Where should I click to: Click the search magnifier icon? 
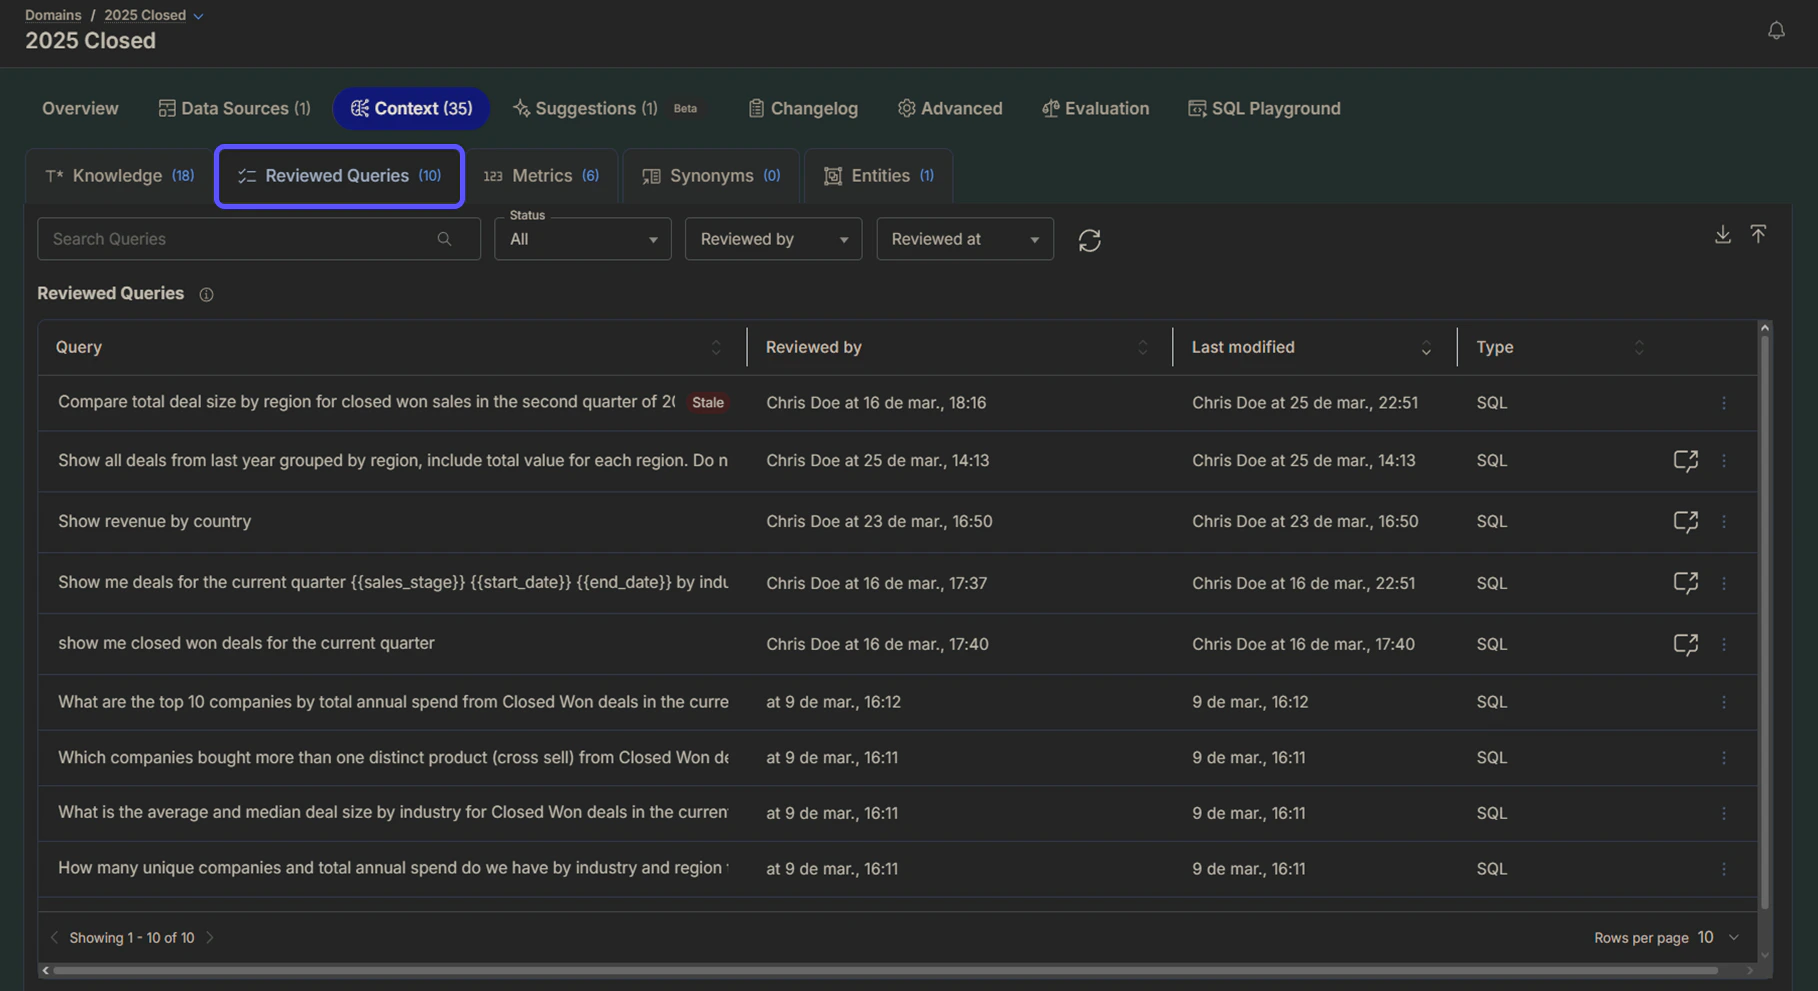[444, 239]
